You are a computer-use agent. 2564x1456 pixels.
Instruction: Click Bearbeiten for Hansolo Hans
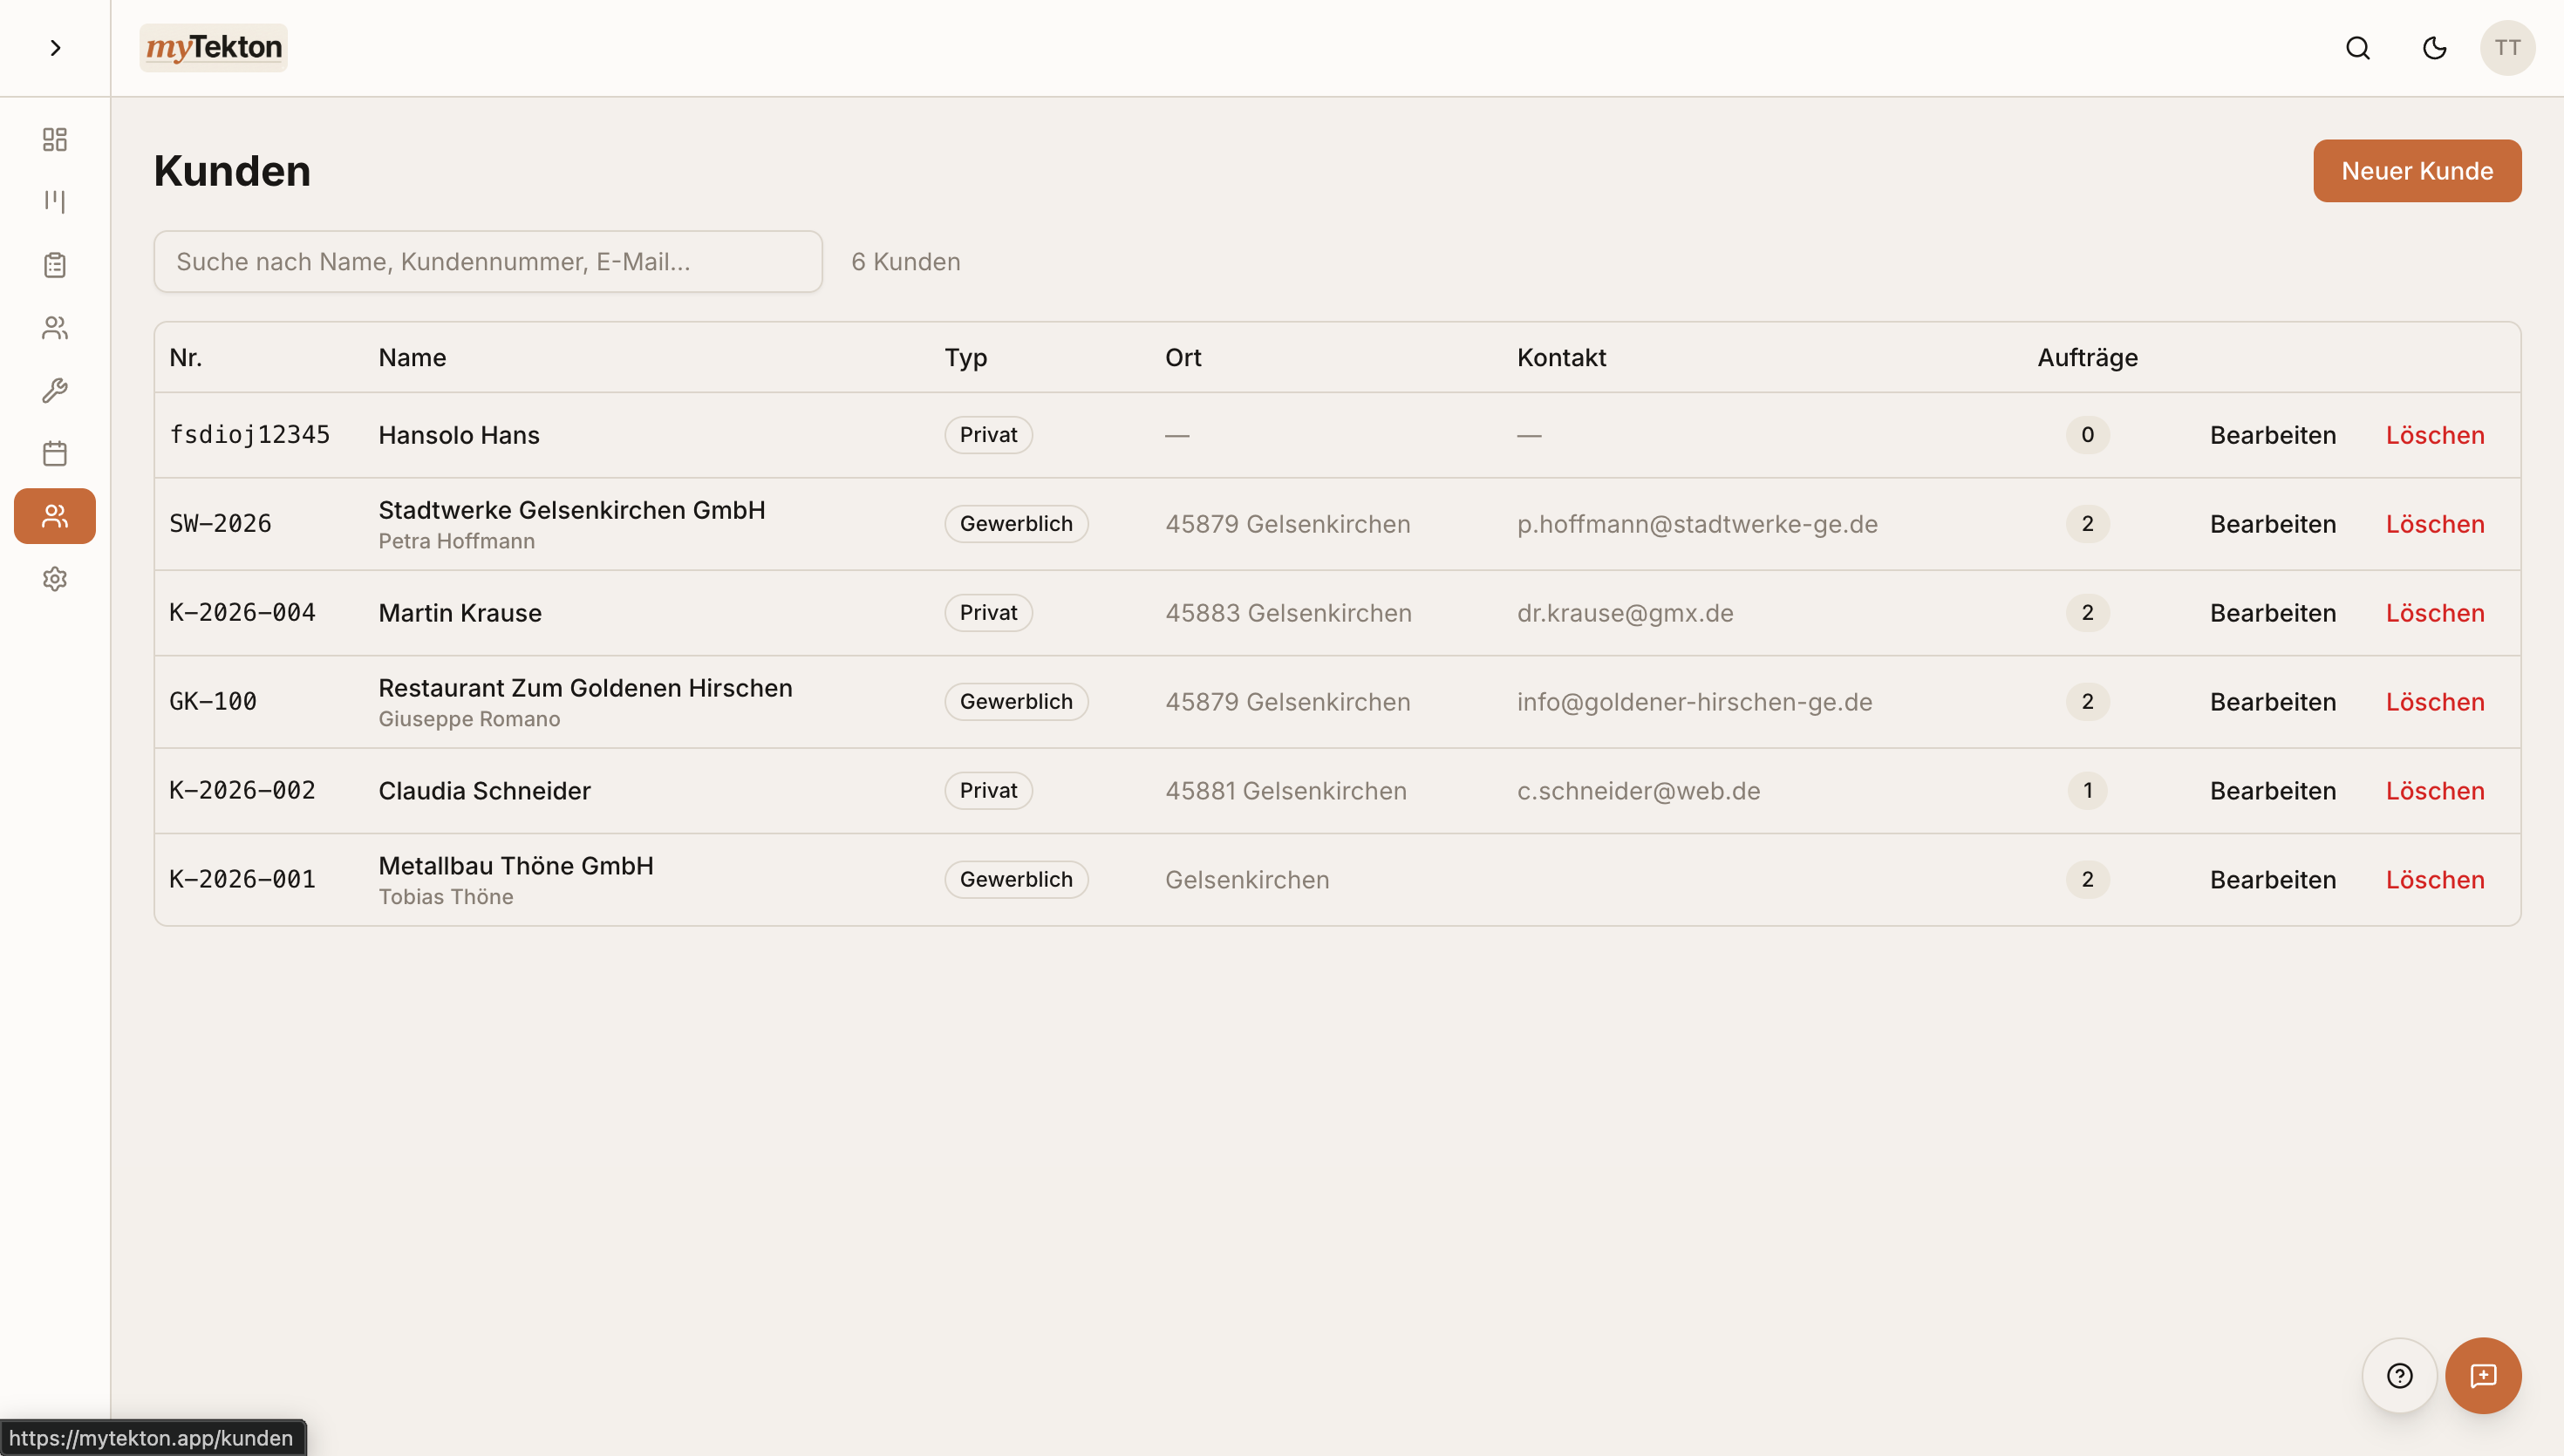(2272, 435)
